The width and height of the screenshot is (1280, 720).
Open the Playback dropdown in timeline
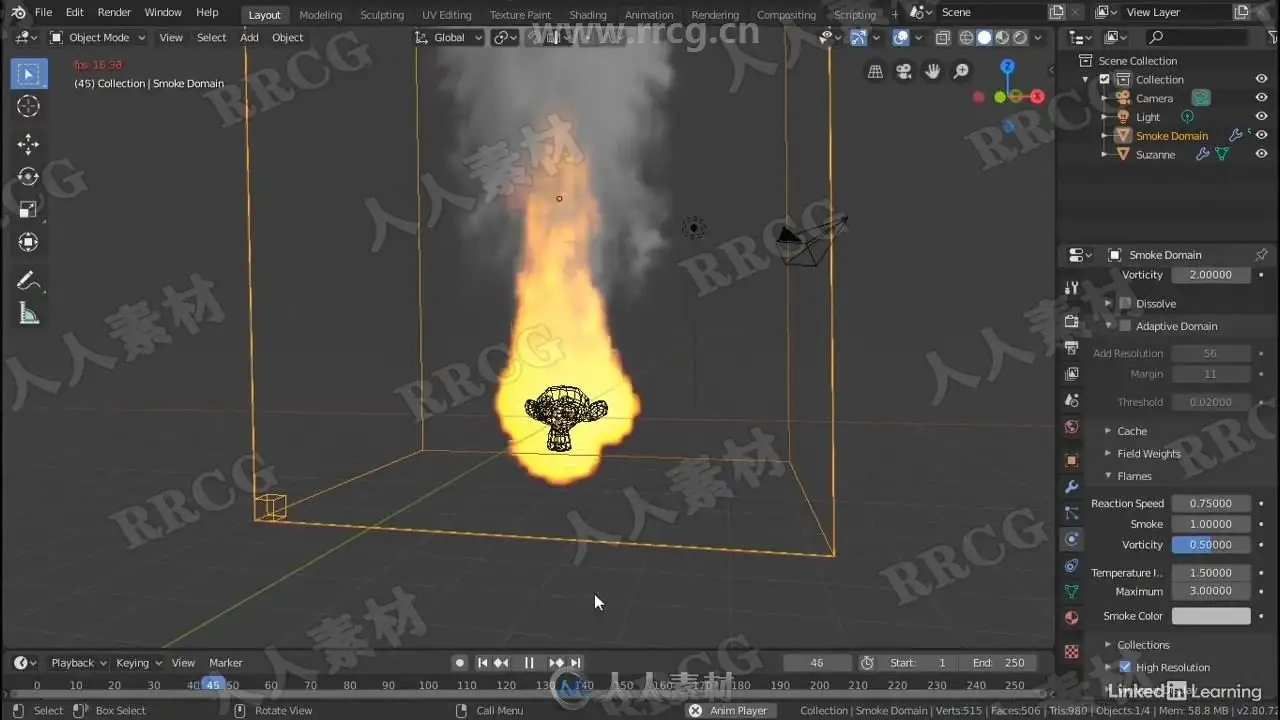tap(79, 663)
